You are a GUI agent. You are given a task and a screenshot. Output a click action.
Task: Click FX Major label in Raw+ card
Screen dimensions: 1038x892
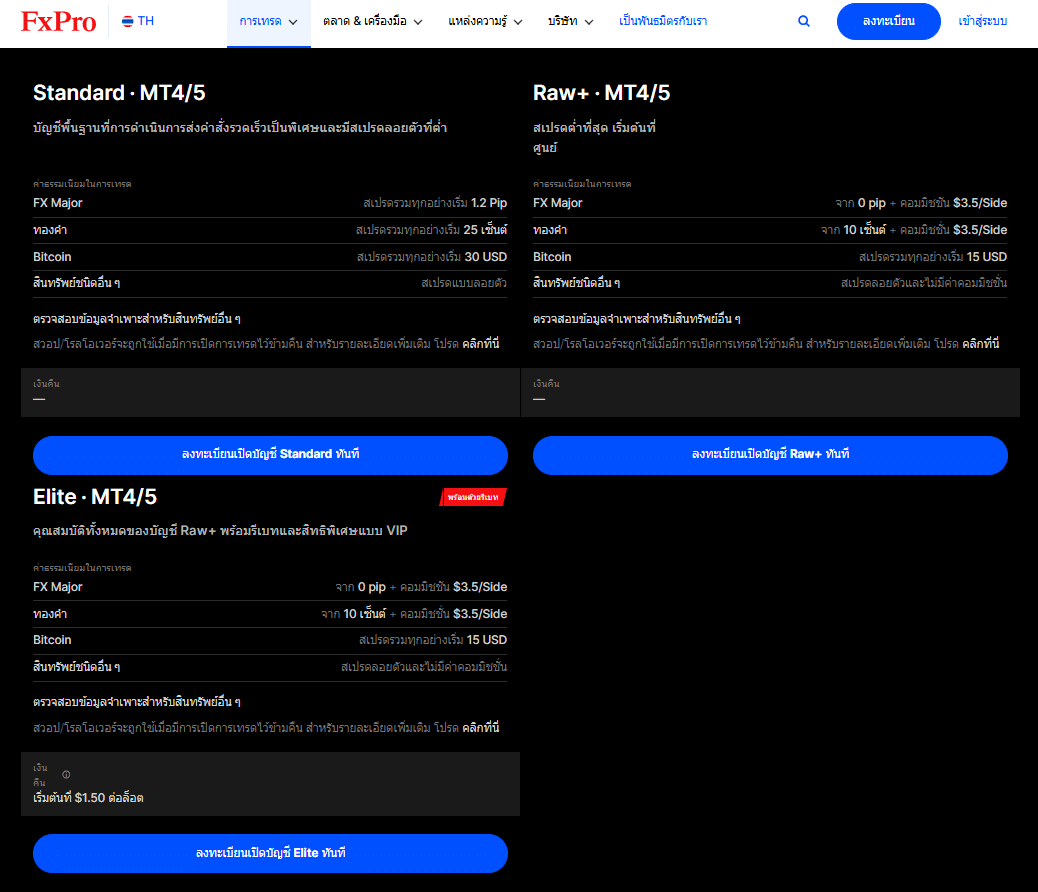pyautogui.click(x=557, y=203)
